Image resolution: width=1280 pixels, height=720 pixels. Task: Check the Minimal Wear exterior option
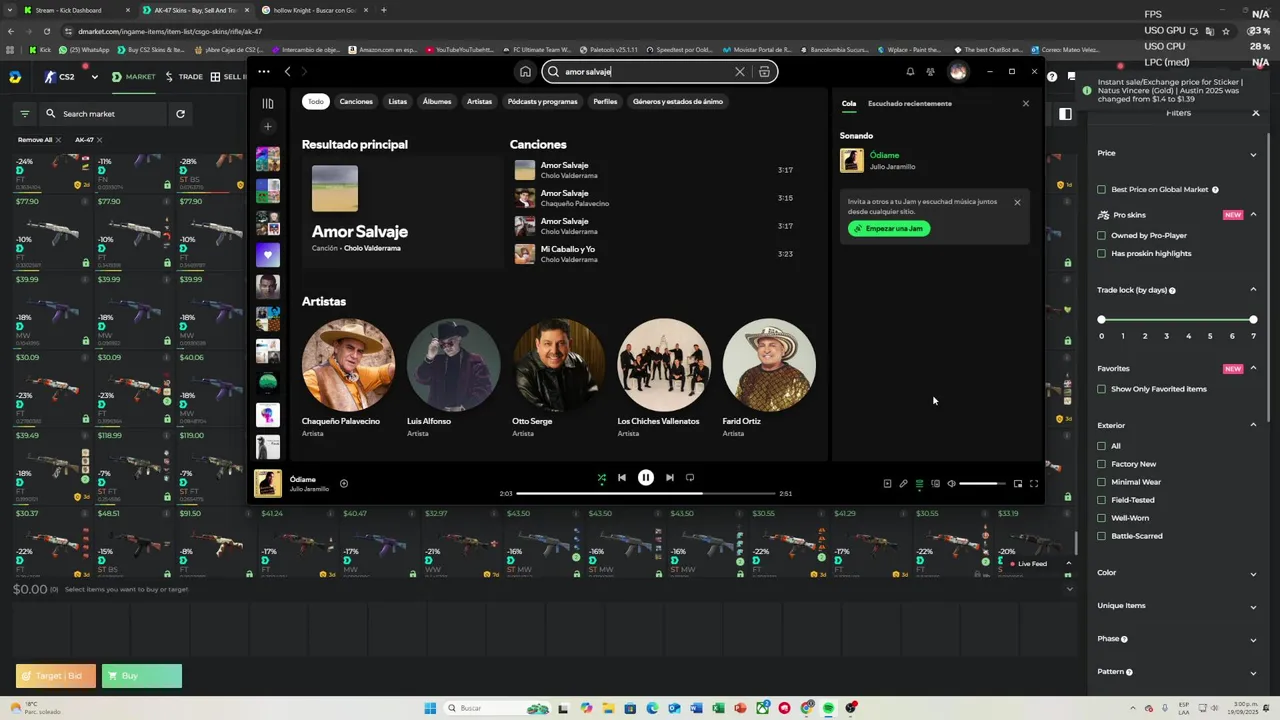[1102, 482]
